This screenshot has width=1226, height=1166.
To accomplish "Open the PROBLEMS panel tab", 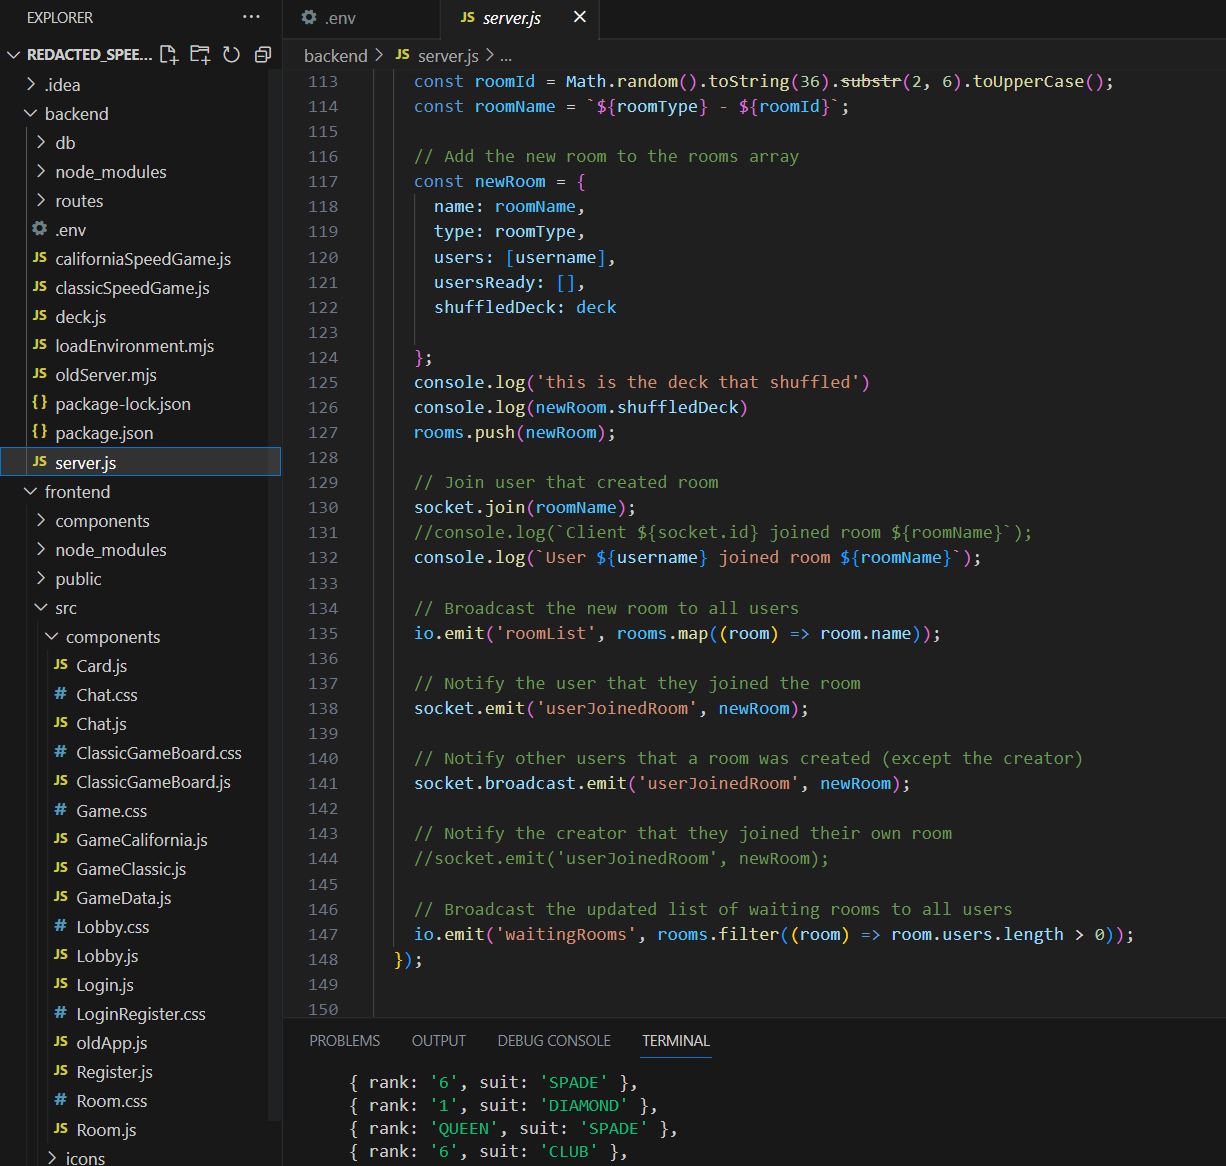I will click(344, 1041).
